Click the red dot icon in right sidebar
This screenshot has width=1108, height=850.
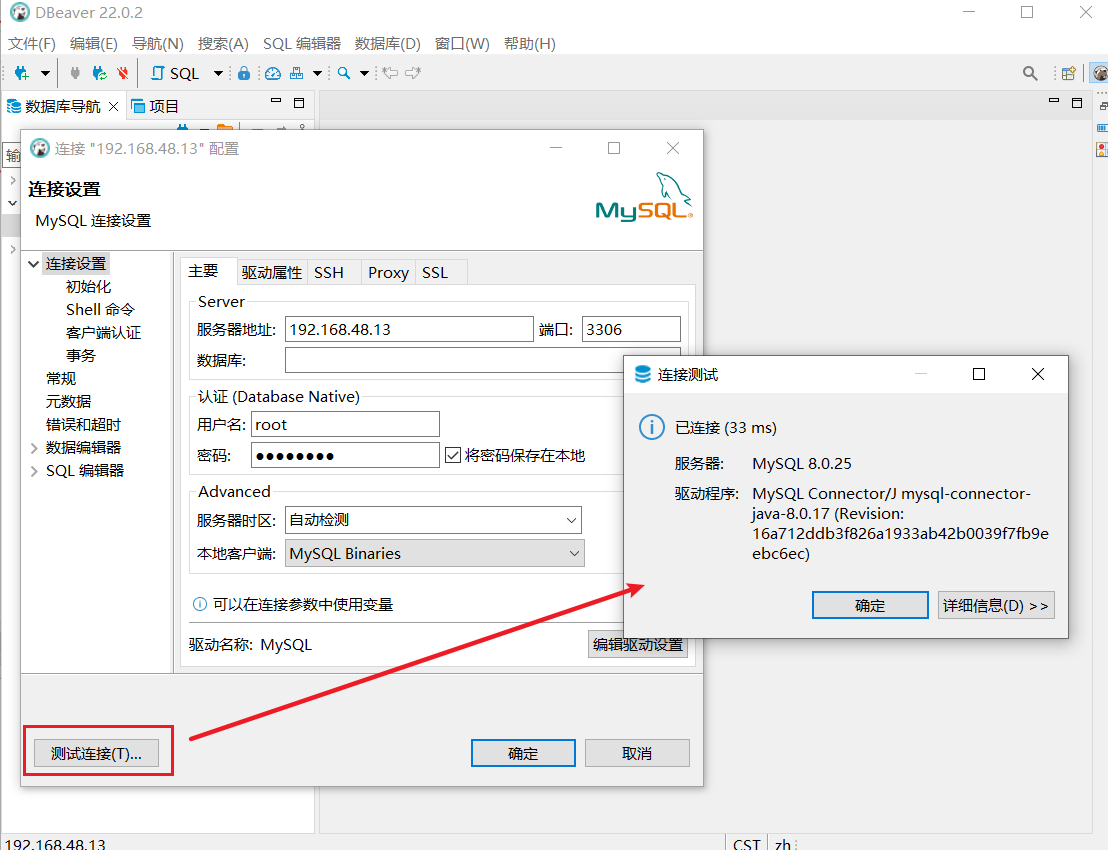(1102, 149)
